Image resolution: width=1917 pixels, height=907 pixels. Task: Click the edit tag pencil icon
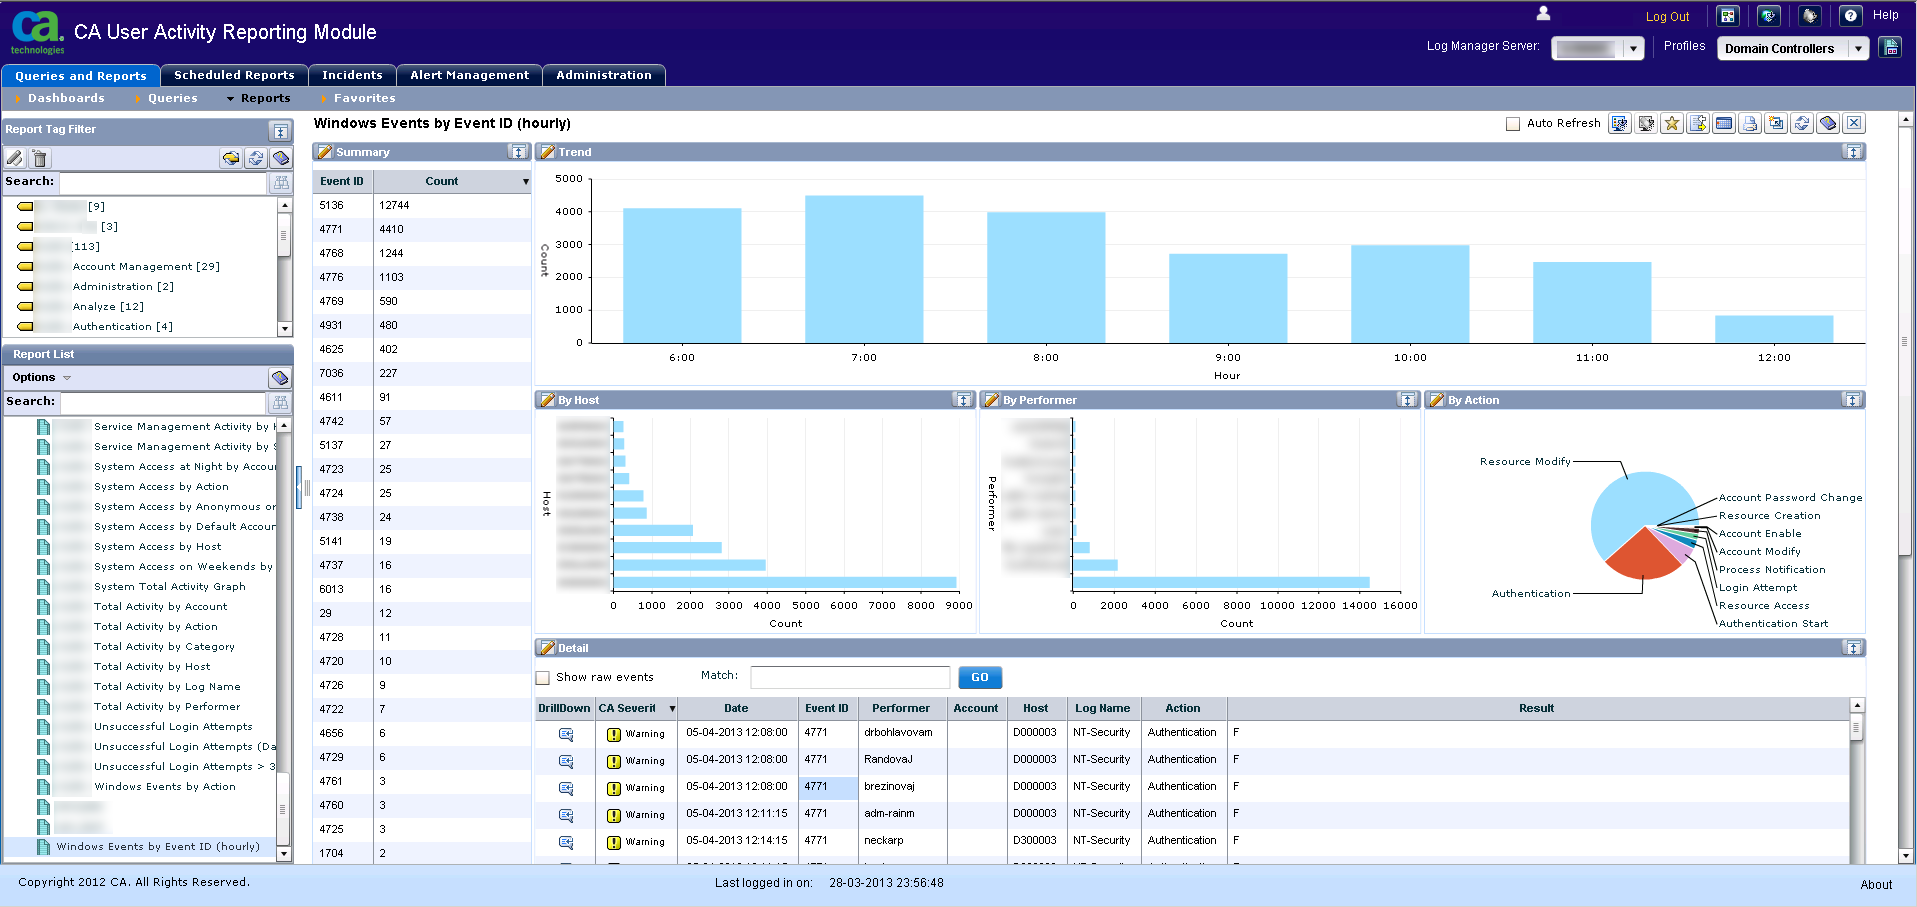[14, 158]
